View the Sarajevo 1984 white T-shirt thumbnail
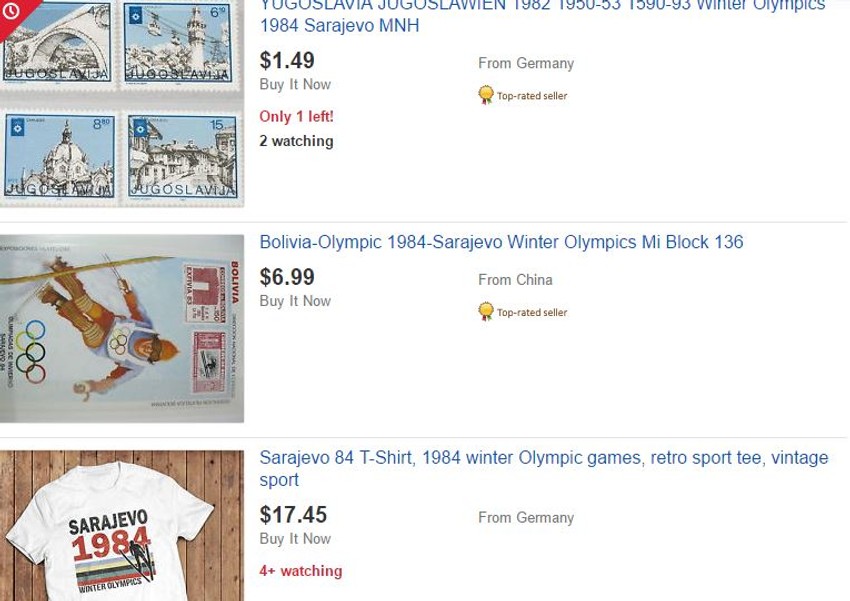 122,526
